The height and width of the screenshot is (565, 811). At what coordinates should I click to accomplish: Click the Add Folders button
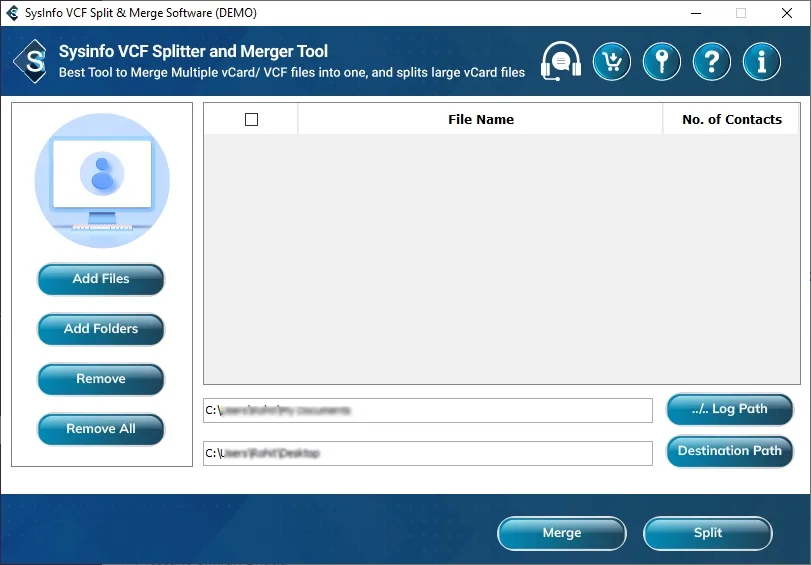click(x=101, y=329)
